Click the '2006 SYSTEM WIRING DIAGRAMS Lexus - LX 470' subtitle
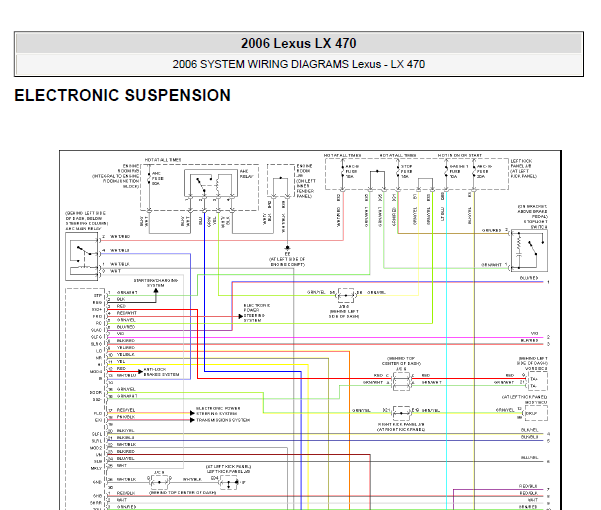 point(299,64)
